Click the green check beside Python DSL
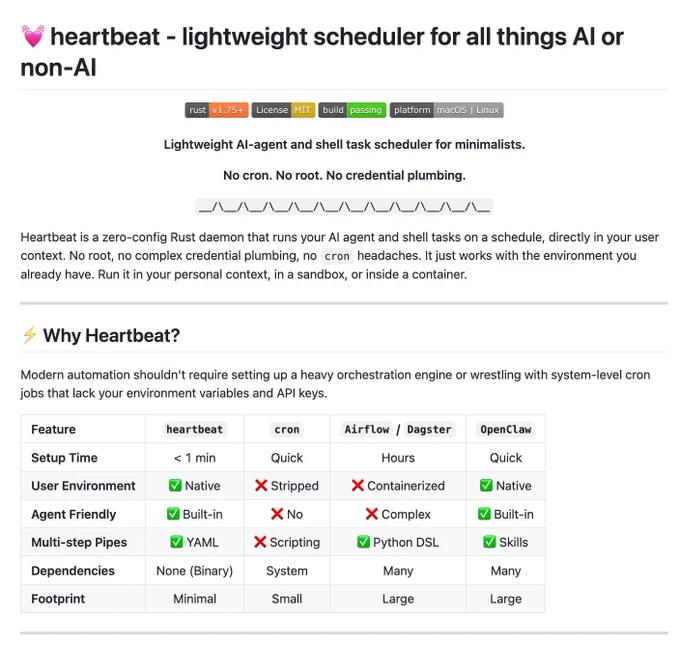This screenshot has height=648, width=680. coord(363,542)
